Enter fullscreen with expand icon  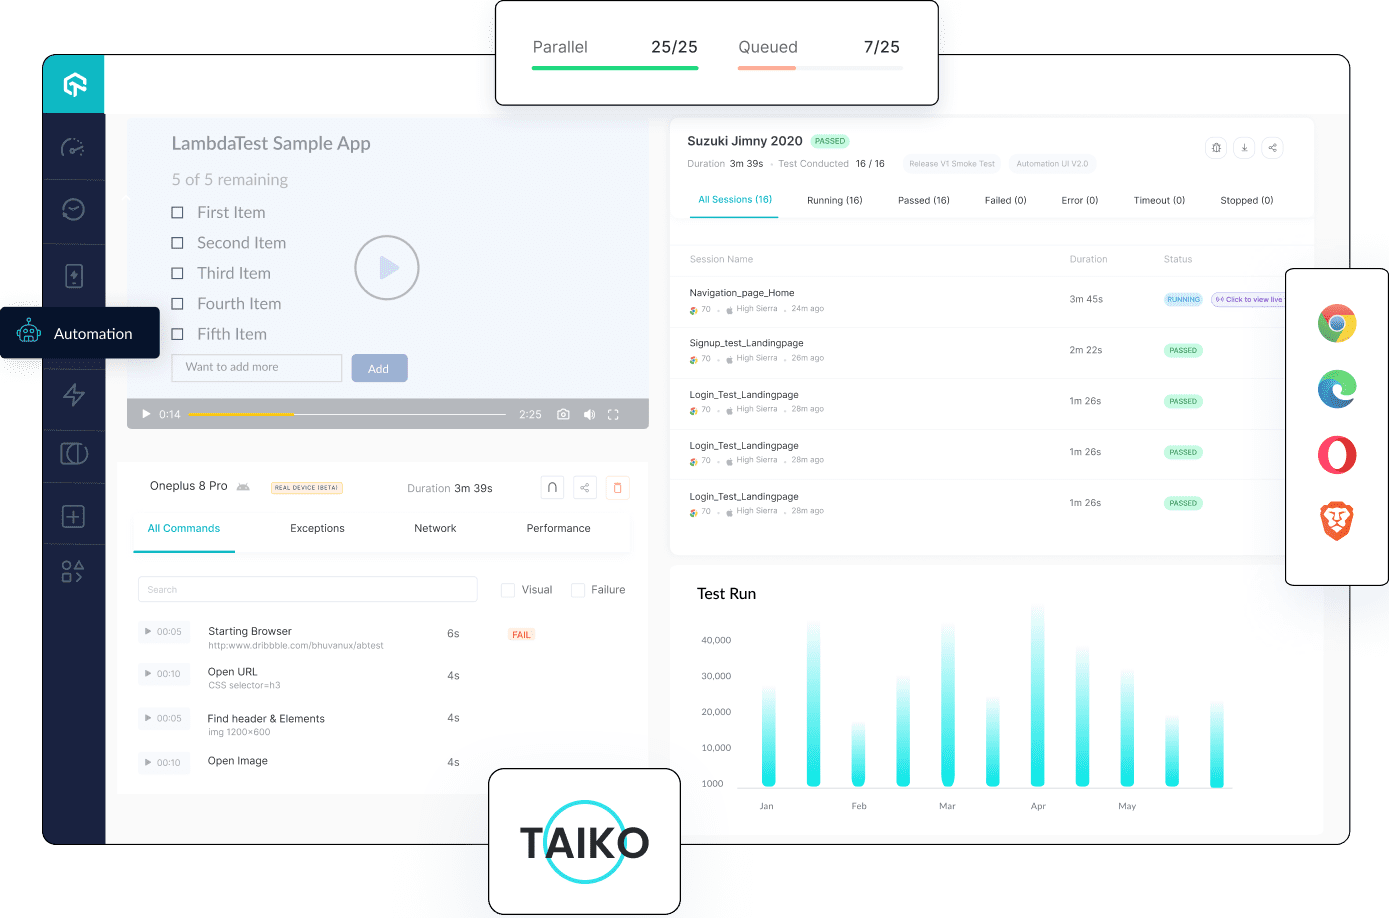pyautogui.click(x=613, y=414)
